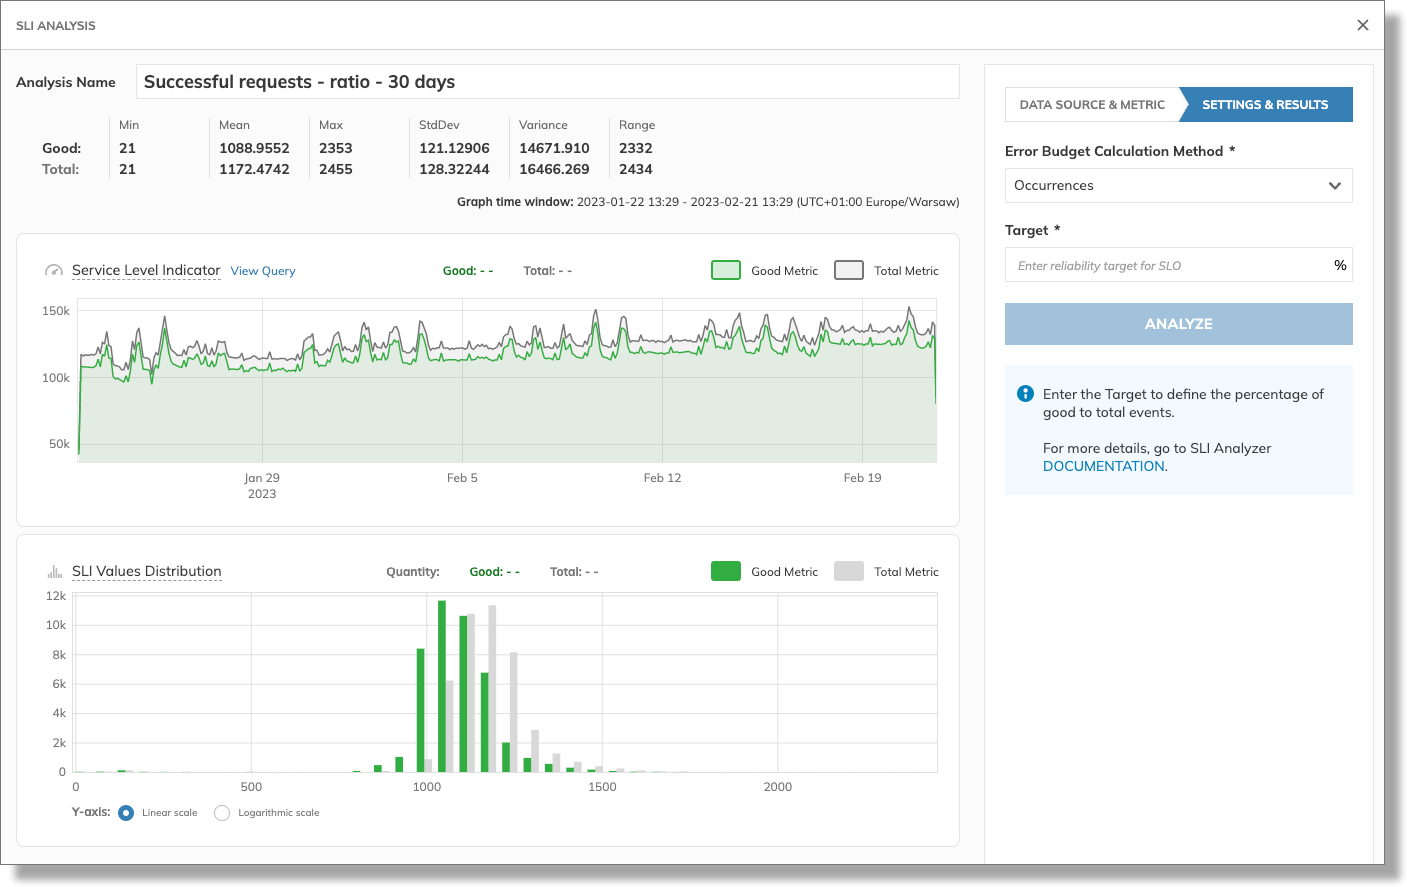This screenshot has height=887, width=1407.
Task: Click the Jan 29 2023 axis label
Action: [262, 486]
